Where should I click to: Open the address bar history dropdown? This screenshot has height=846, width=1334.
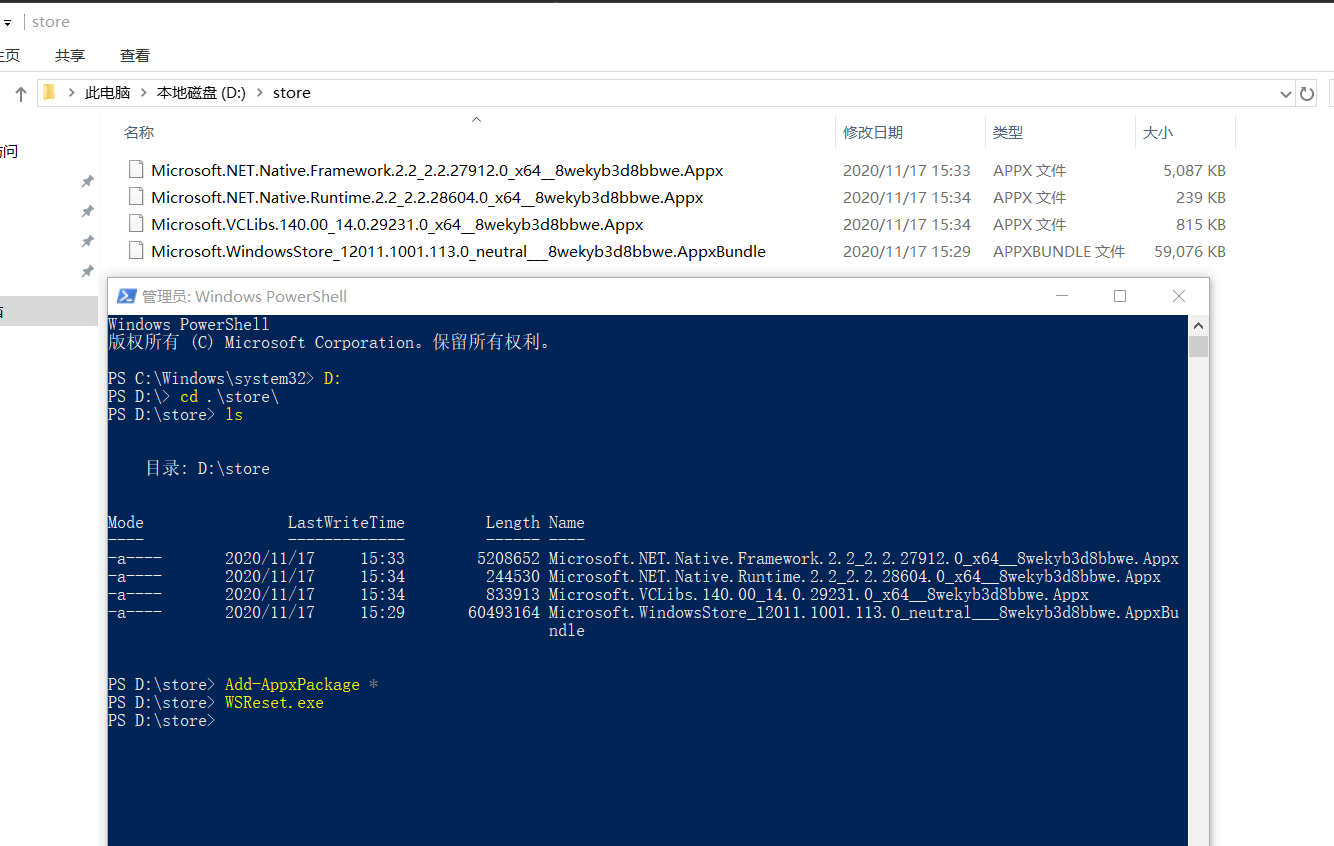click(x=1286, y=94)
